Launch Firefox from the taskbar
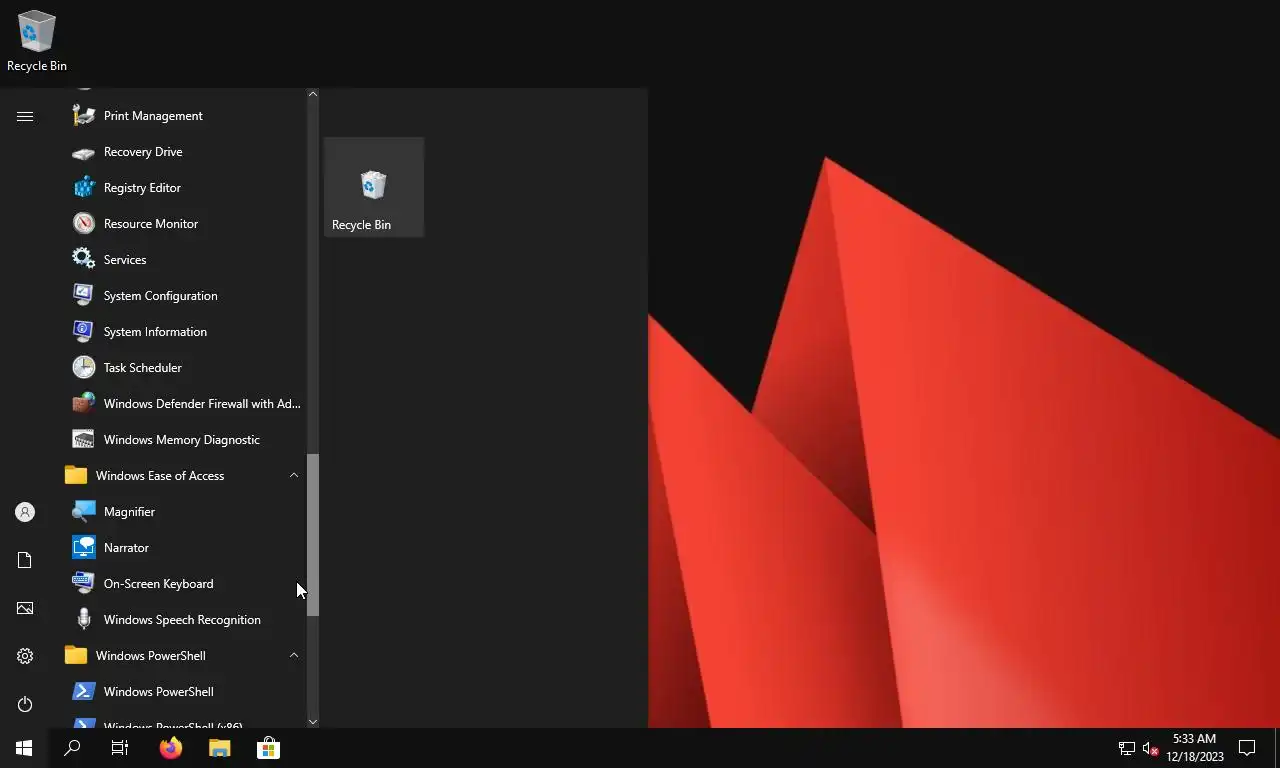This screenshot has width=1280, height=768. pyautogui.click(x=171, y=748)
